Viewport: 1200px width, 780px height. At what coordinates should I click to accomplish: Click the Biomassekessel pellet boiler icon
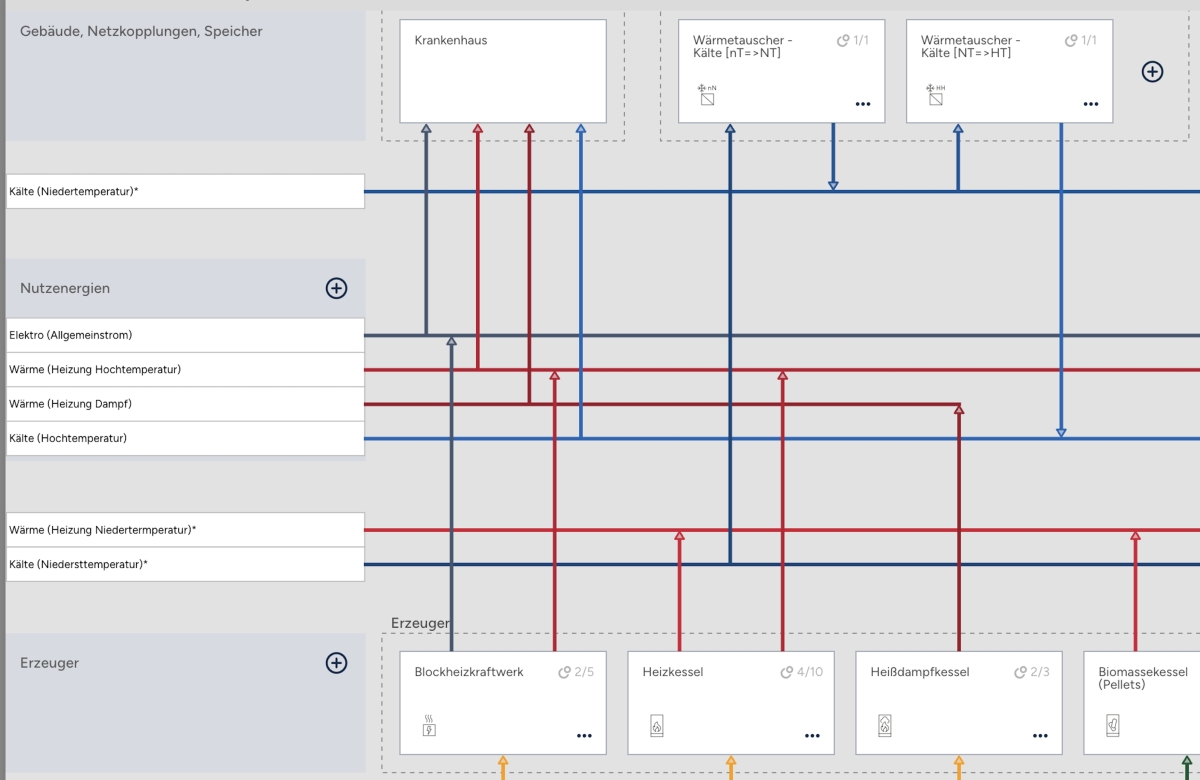coord(1112,725)
